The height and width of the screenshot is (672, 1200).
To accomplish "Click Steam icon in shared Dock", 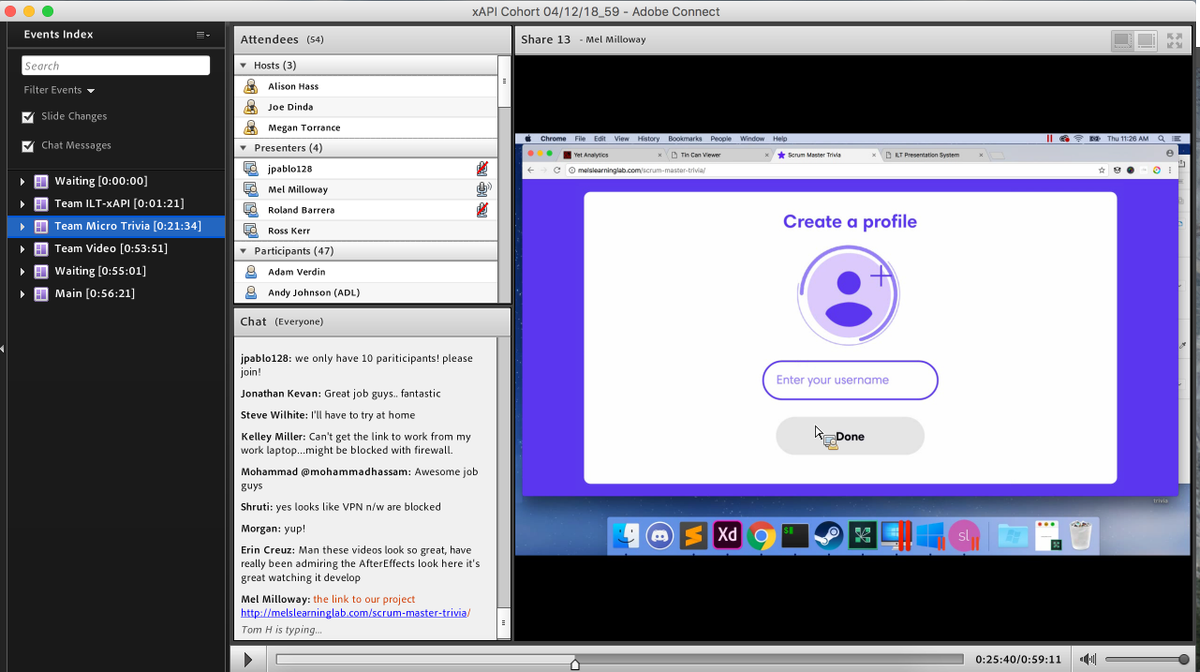I will (x=828, y=536).
